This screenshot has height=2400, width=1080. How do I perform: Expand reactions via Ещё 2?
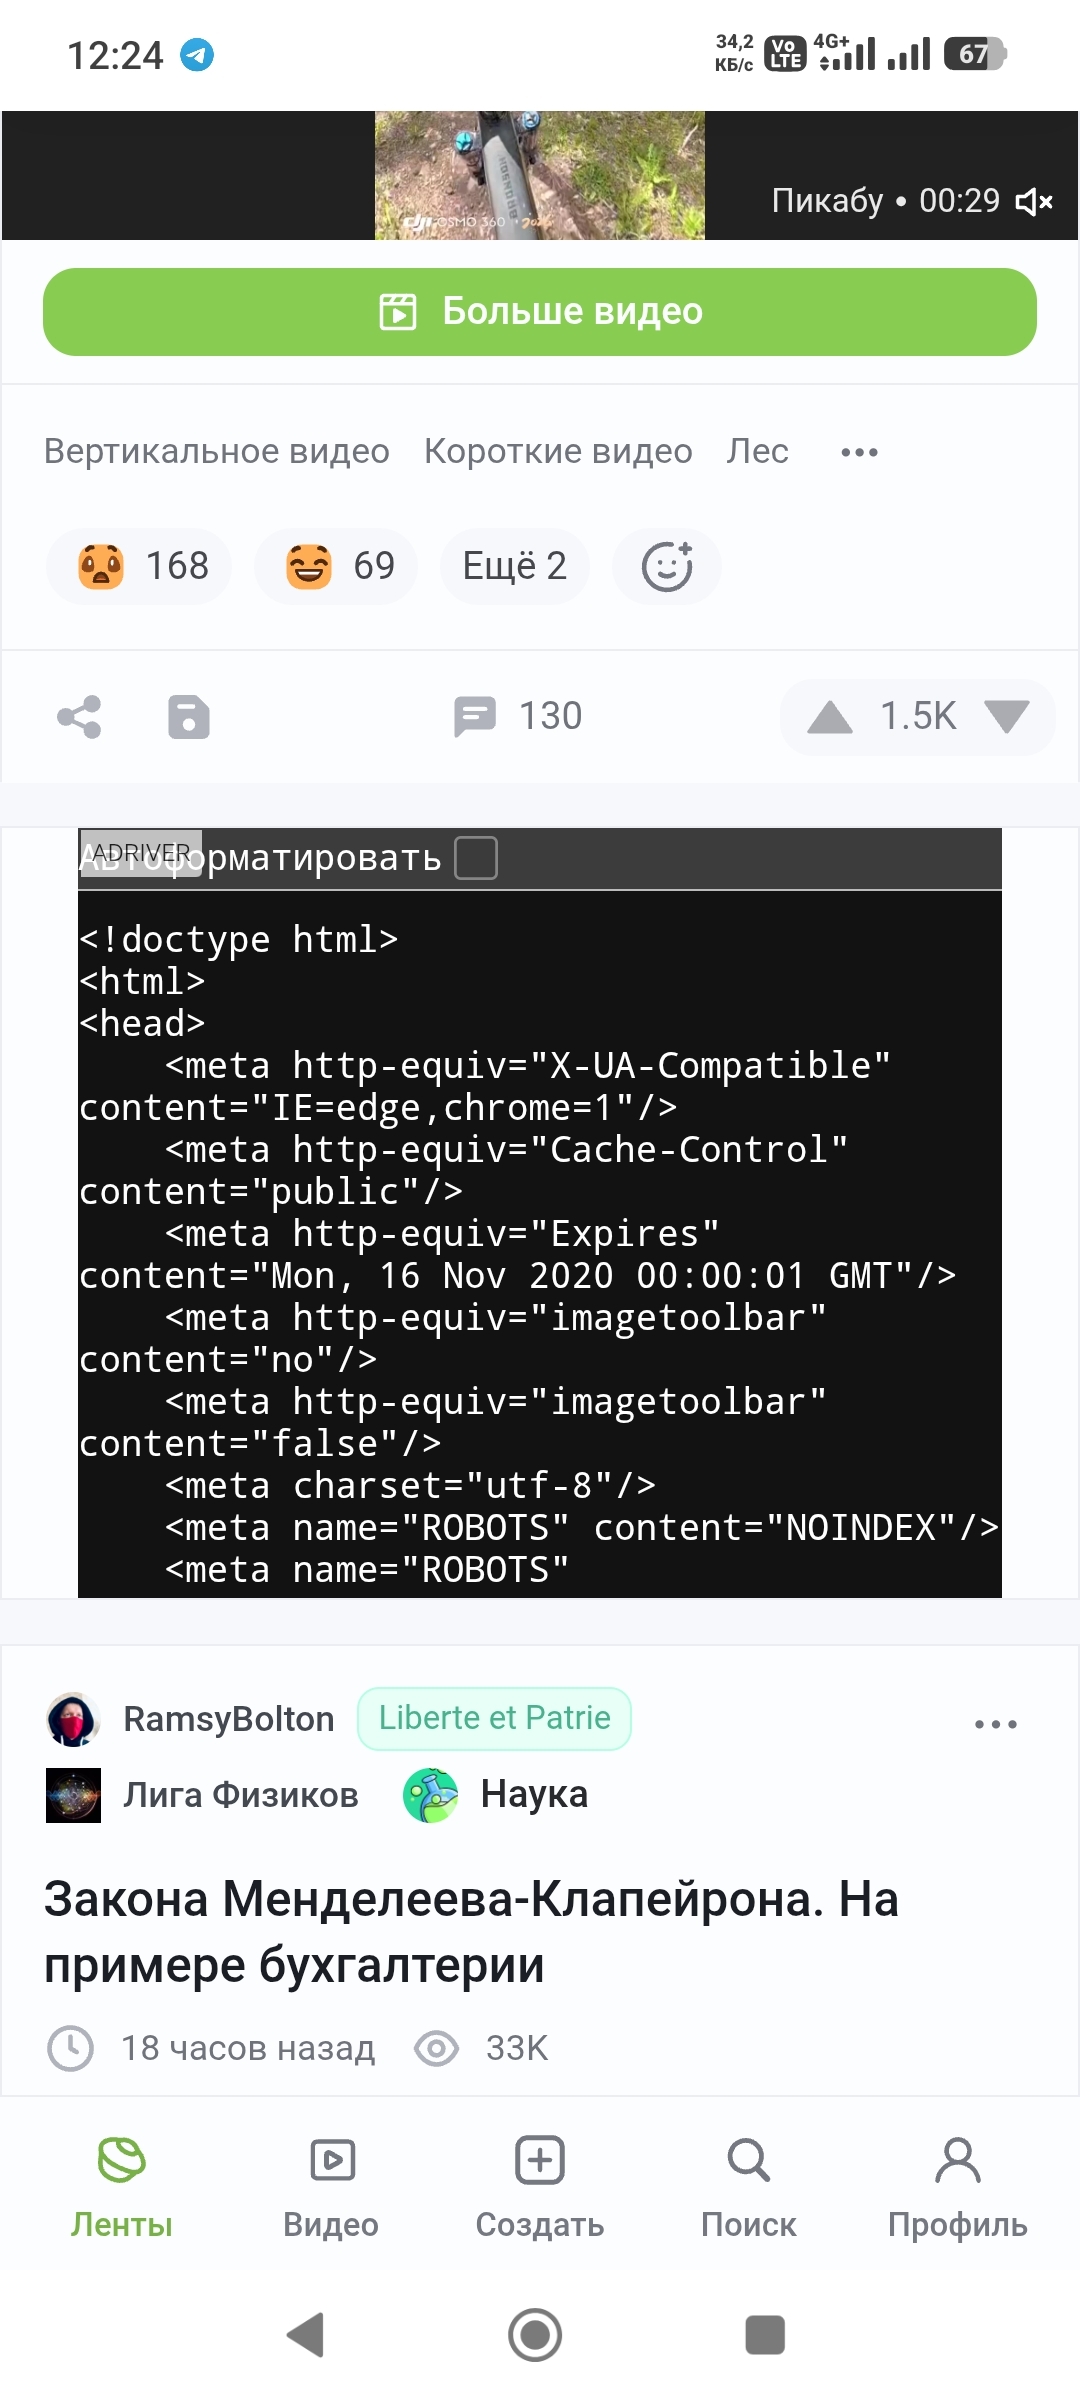515,566
